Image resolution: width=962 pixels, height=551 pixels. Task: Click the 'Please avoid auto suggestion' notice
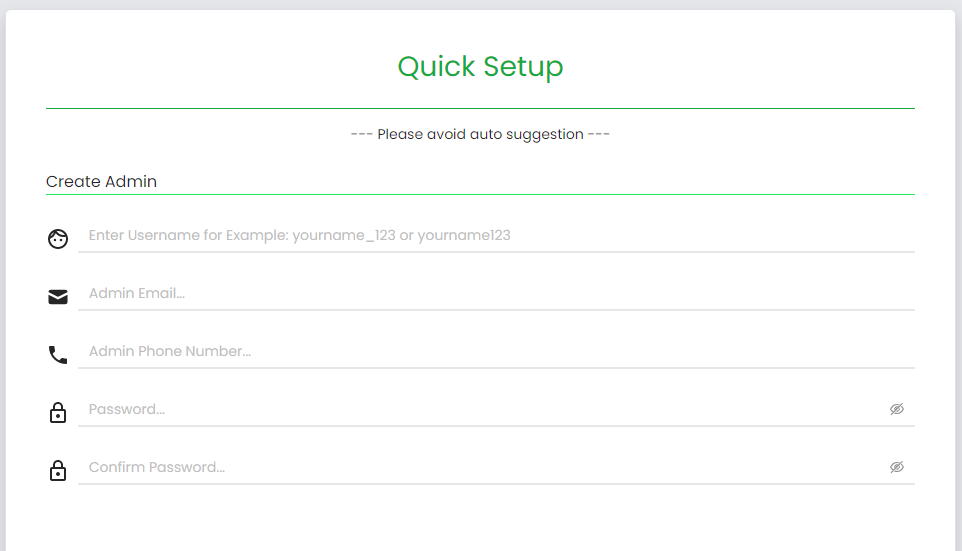tap(480, 134)
